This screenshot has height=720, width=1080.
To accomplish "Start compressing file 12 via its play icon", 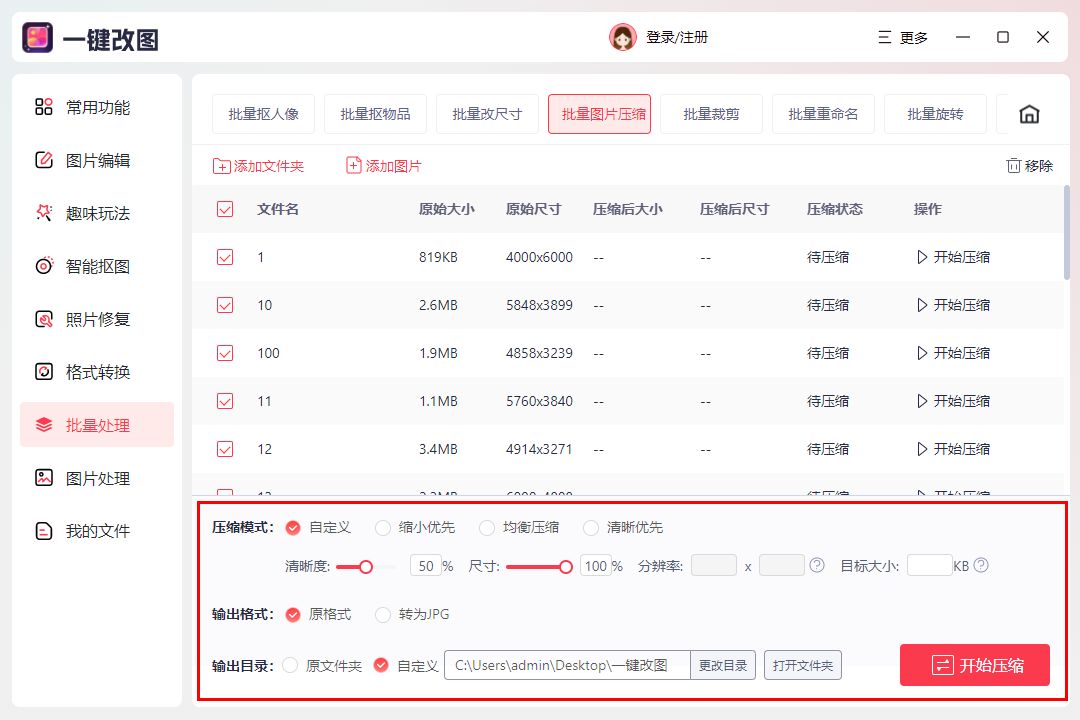I will click(922, 449).
